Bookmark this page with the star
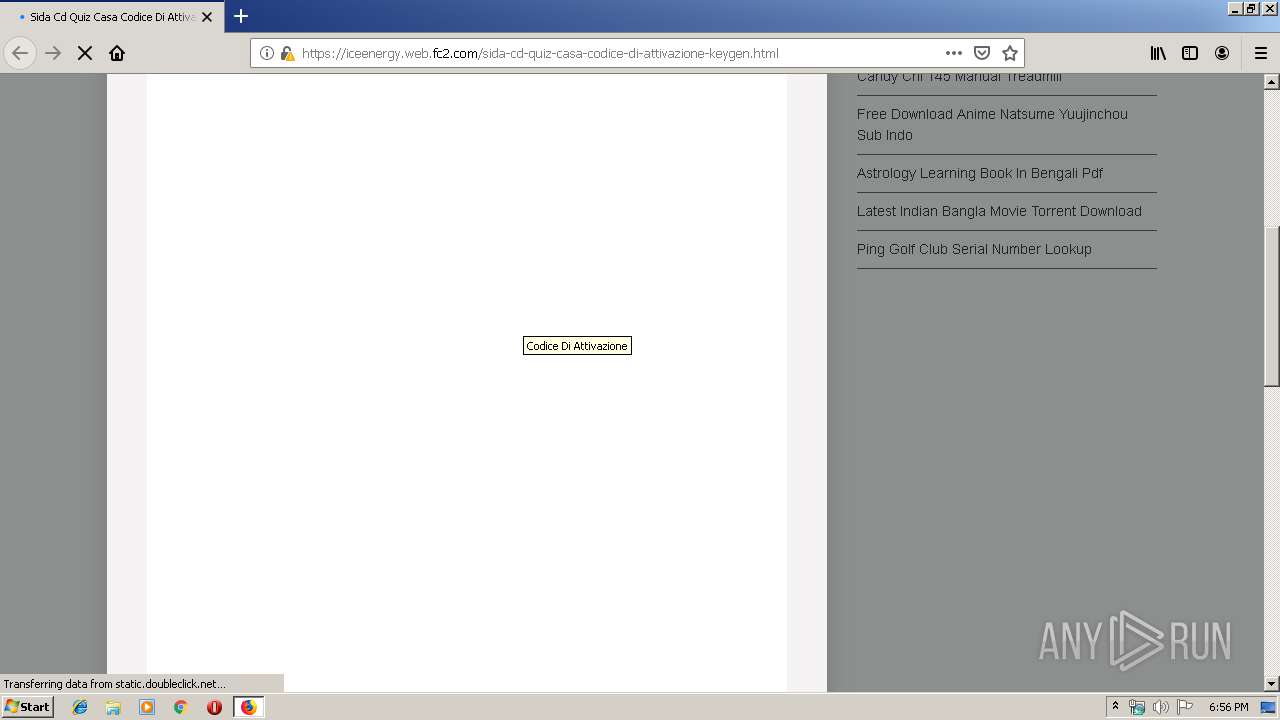The image size is (1280, 720). point(1010,53)
